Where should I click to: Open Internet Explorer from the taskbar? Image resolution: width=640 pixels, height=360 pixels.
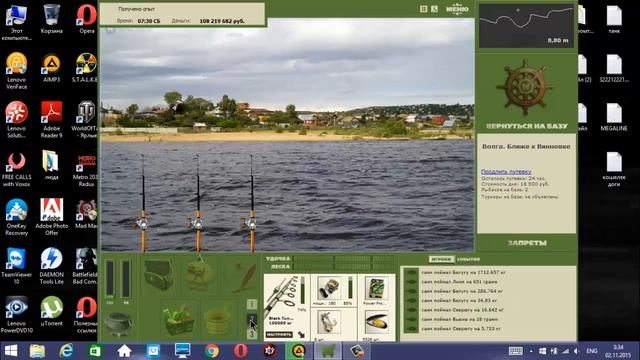[66, 351]
